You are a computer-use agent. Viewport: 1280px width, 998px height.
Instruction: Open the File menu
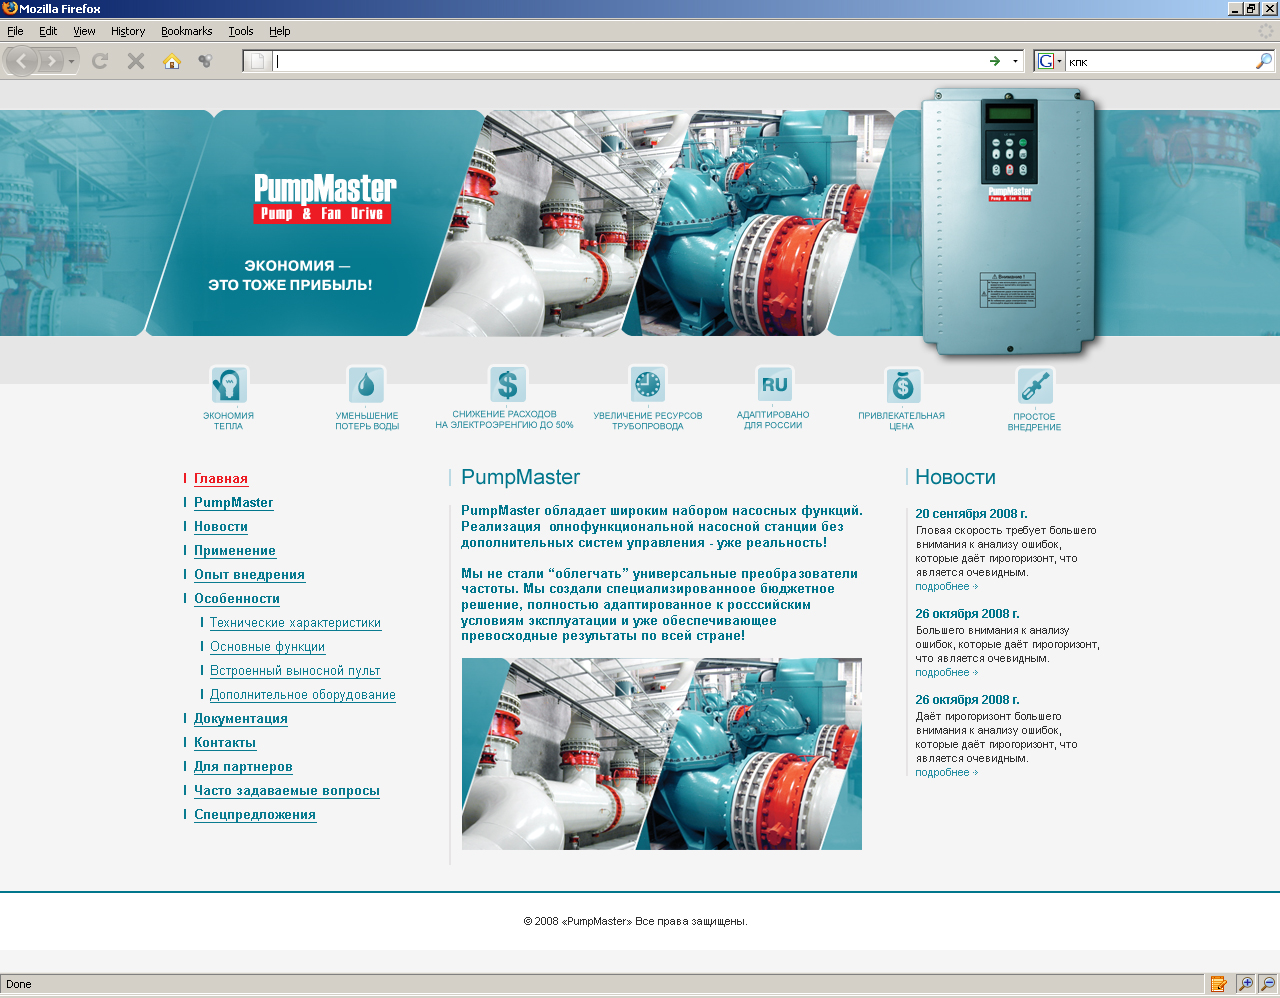15,31
